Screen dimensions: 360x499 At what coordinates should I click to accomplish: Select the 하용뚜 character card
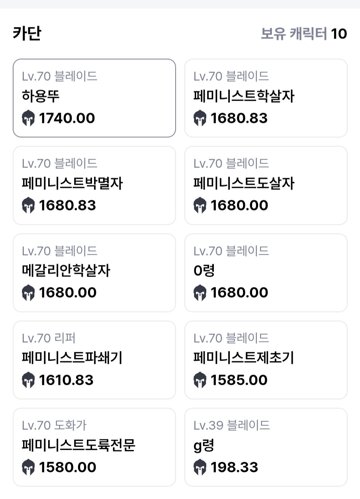(x=94, y=98)
